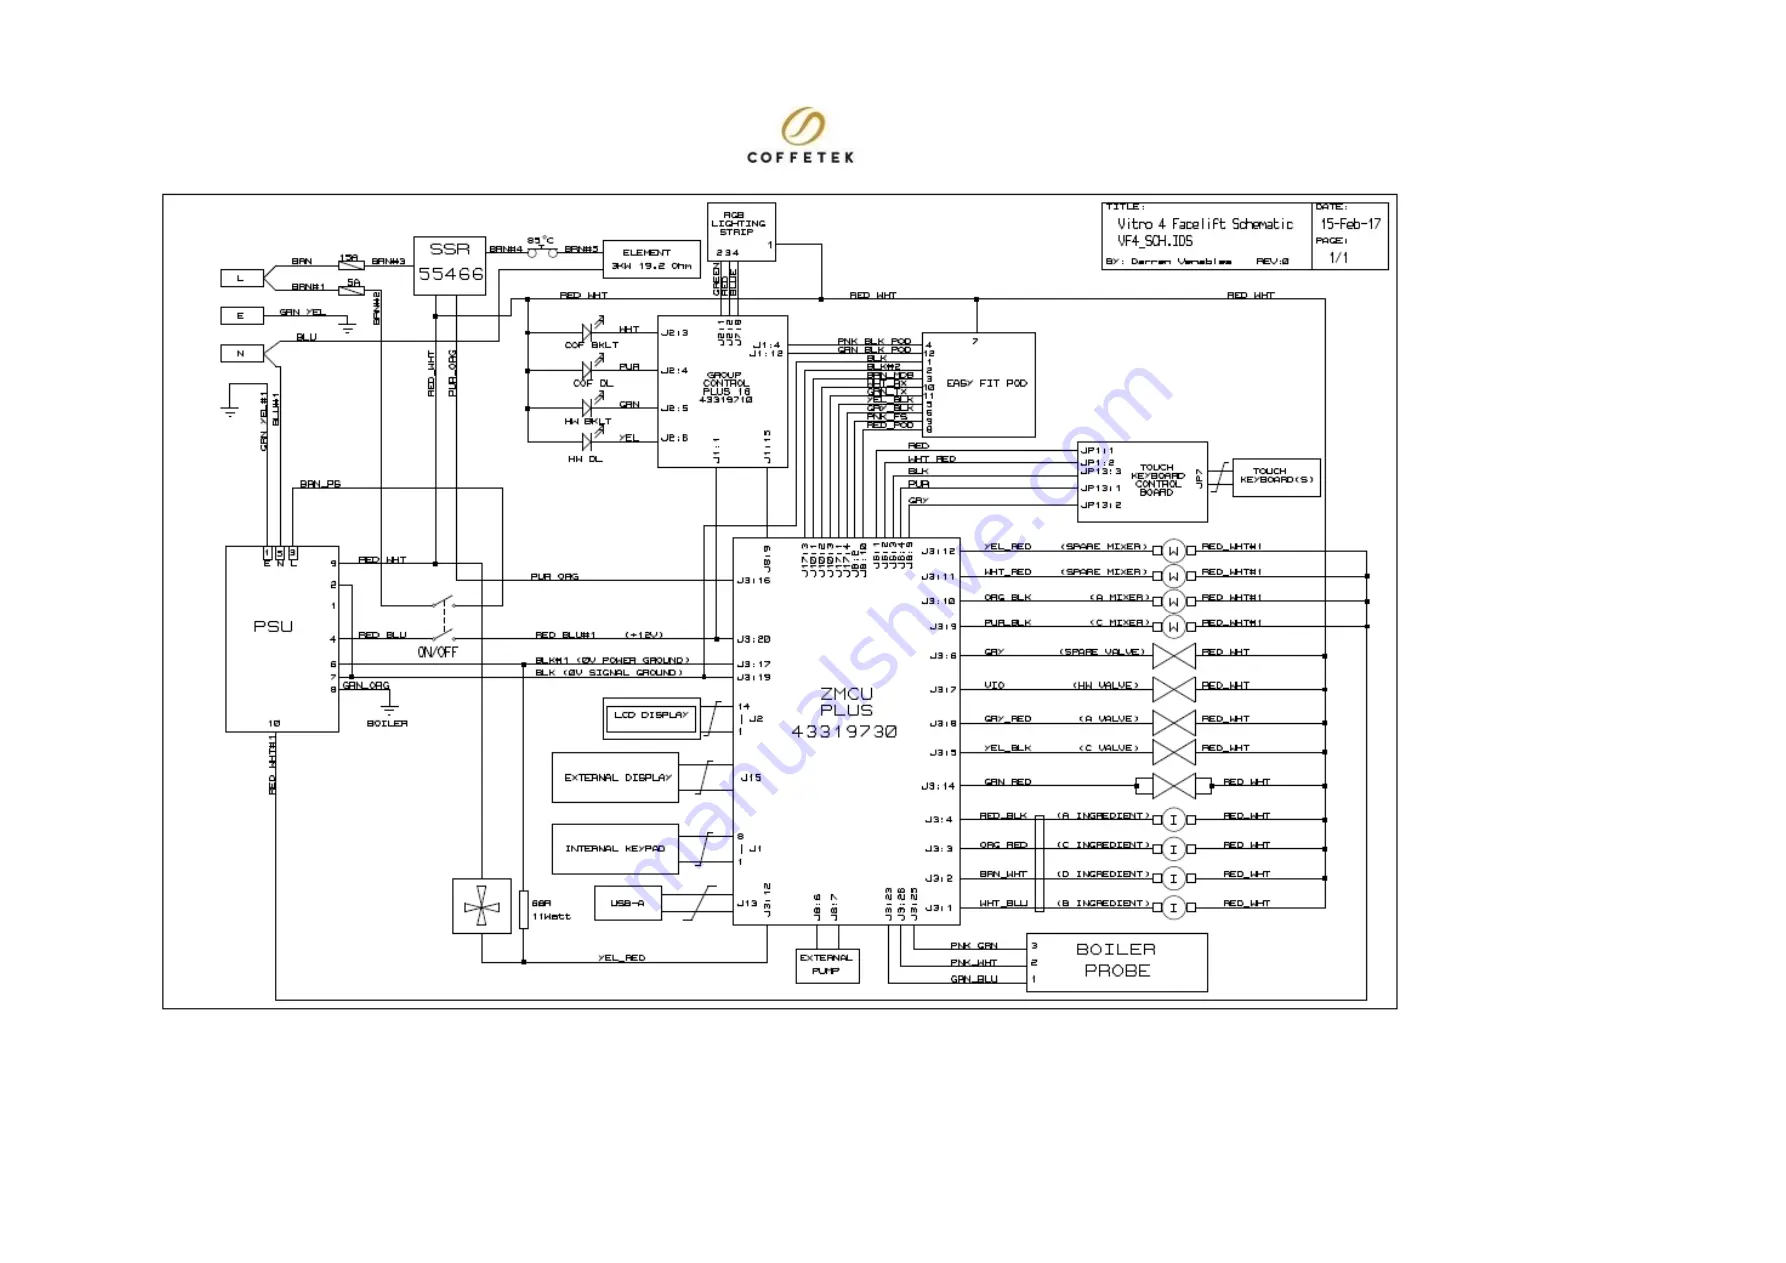
Task: Click the GRN_BLU boiler probe wire label
Action: pos(974,979)
